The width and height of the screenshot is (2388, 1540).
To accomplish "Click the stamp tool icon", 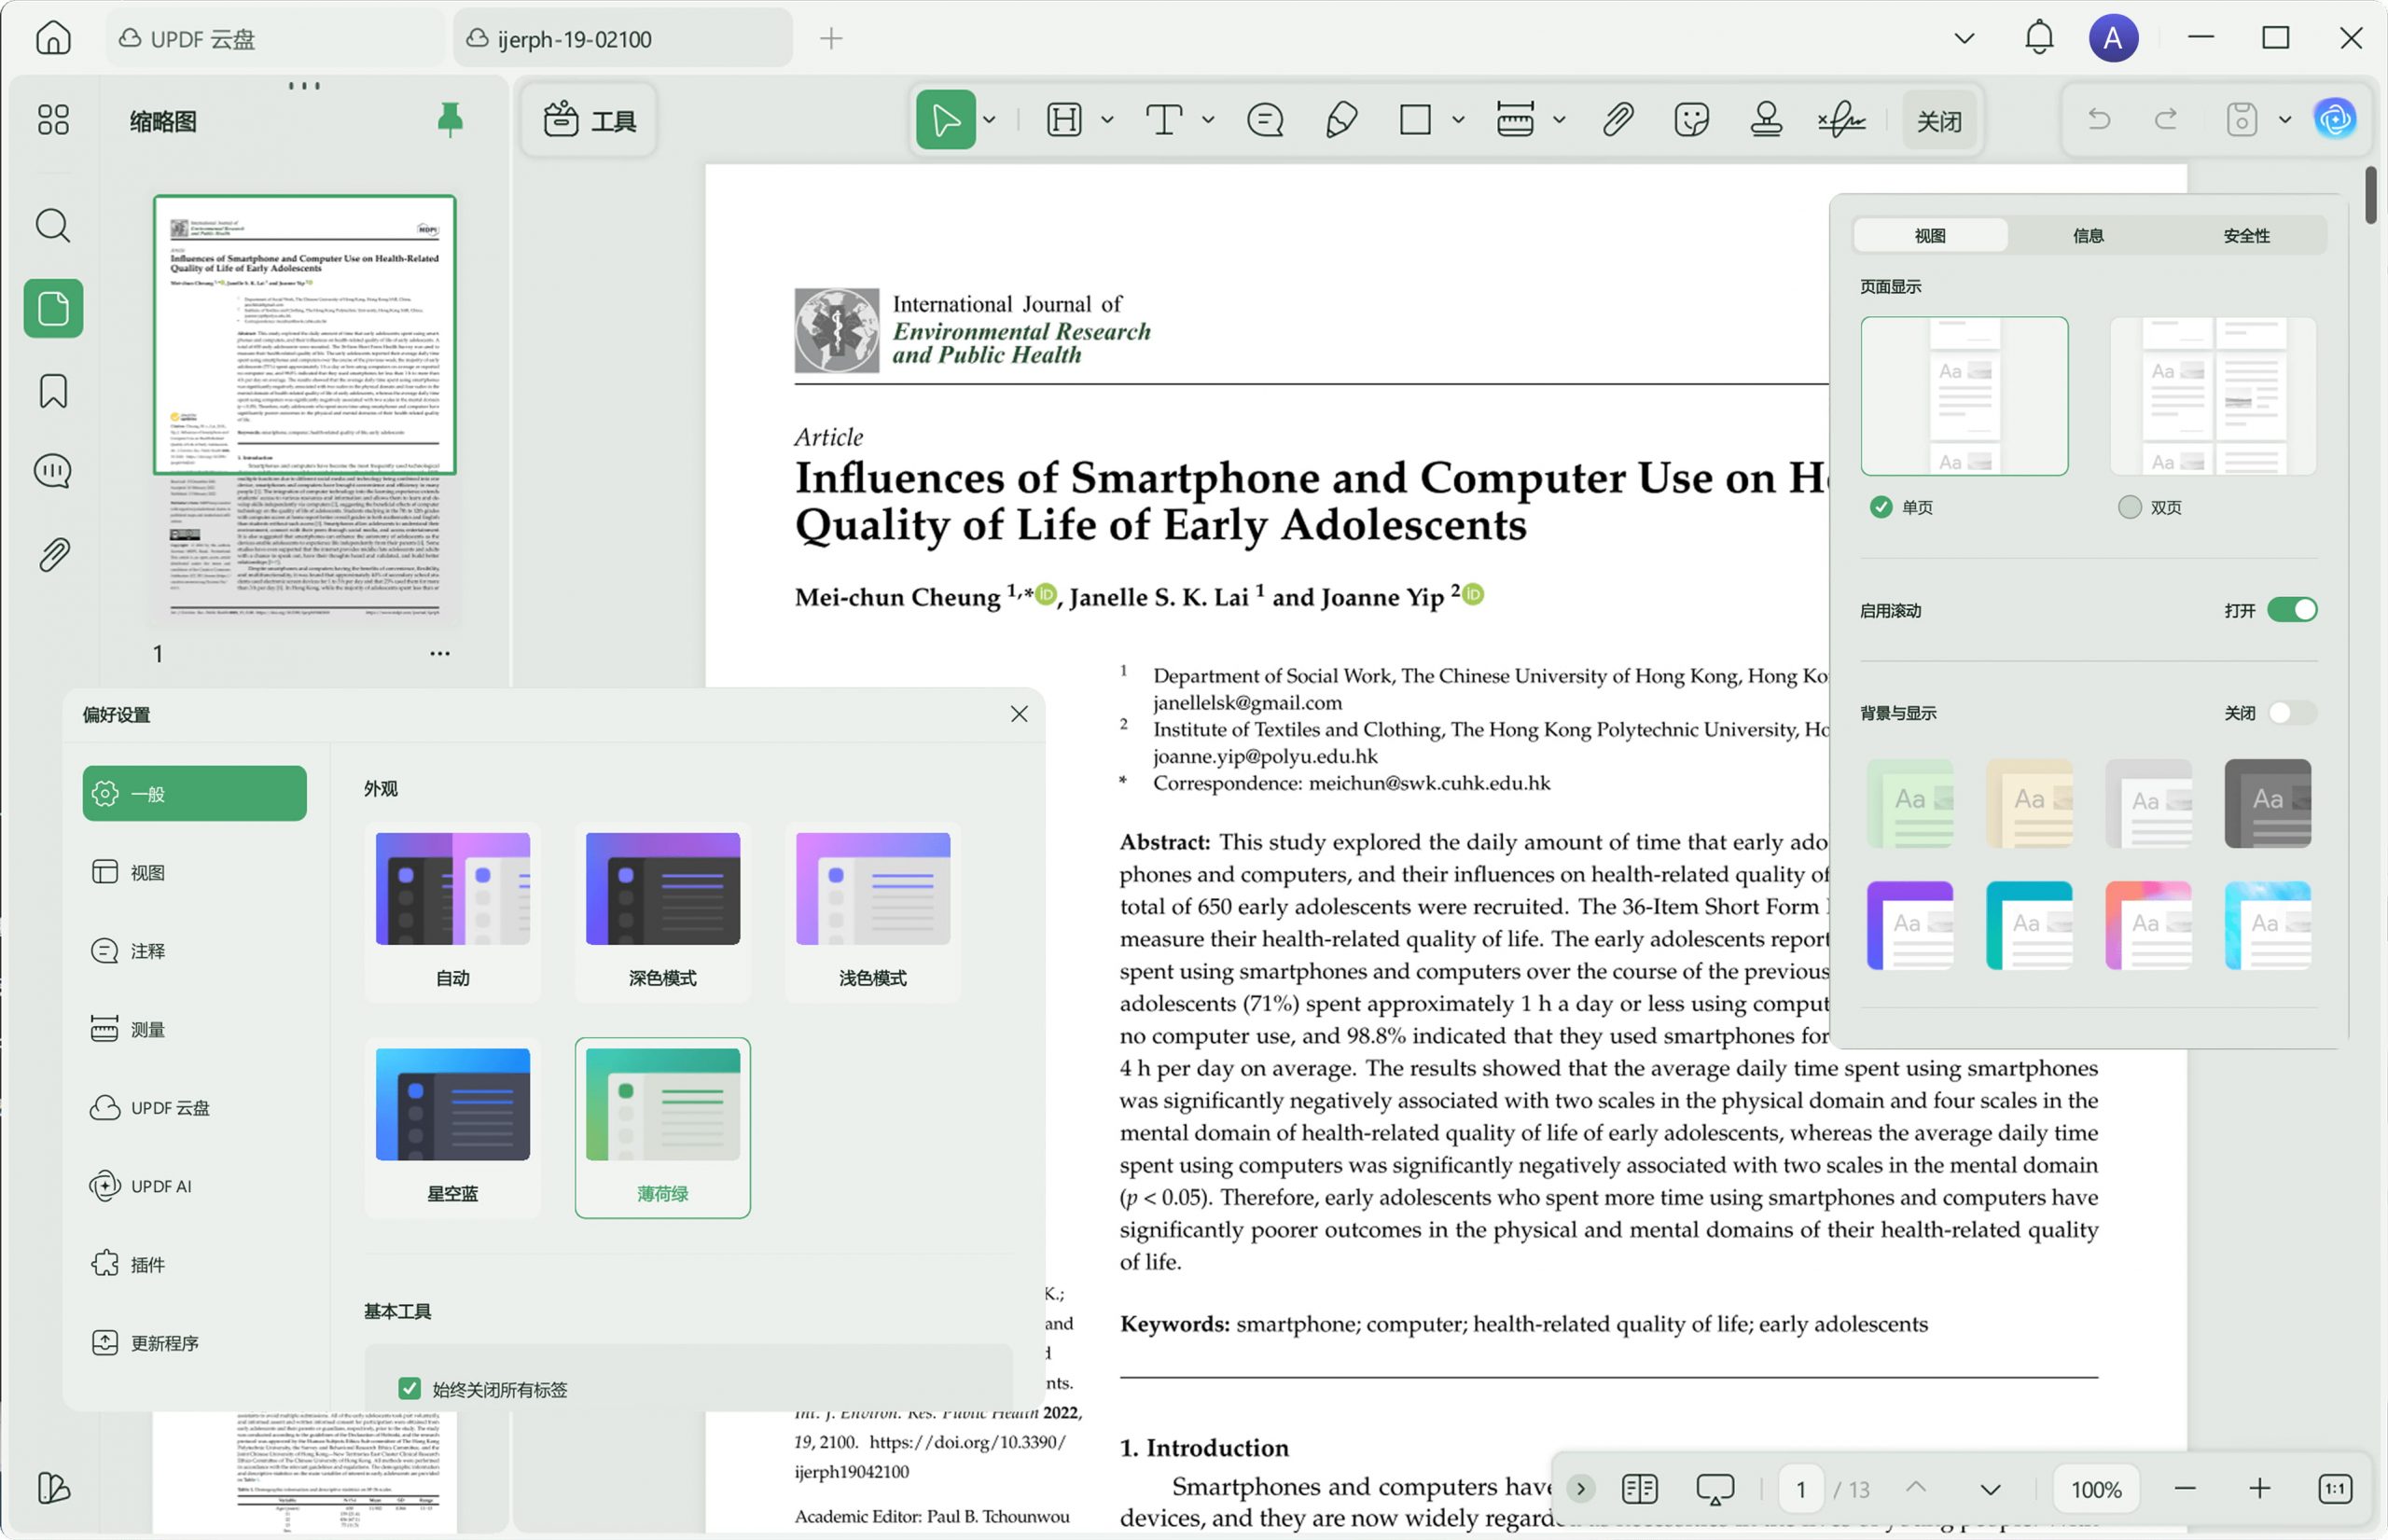I will (x=1766, y=120).
